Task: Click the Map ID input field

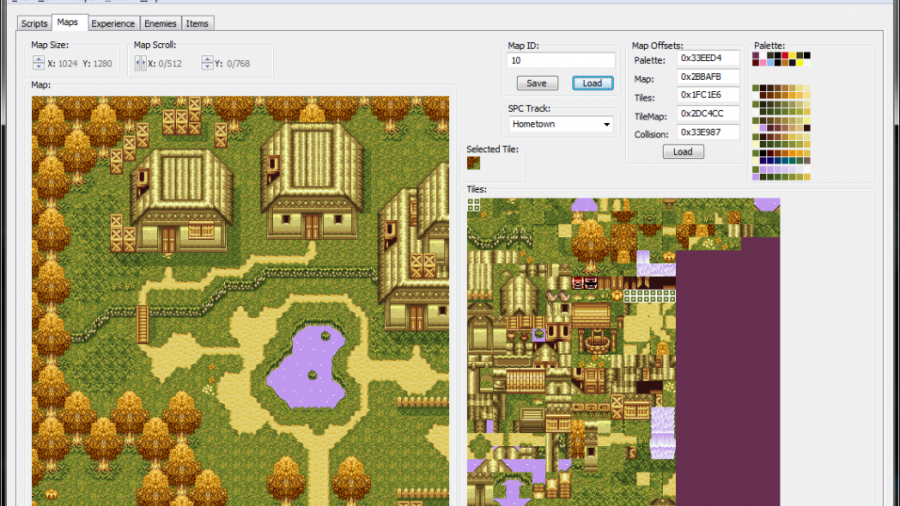Action: click(x=560, y=60)
